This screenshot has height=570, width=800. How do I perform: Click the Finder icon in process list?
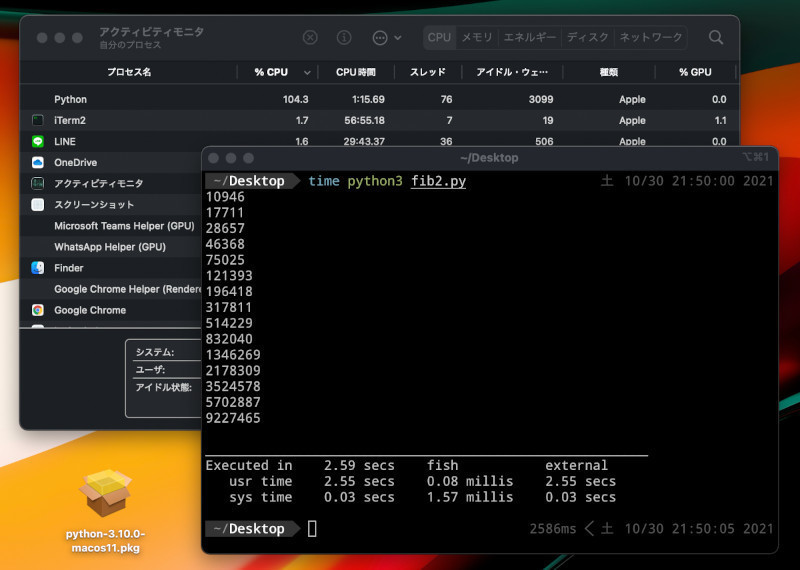pos(38,268)
